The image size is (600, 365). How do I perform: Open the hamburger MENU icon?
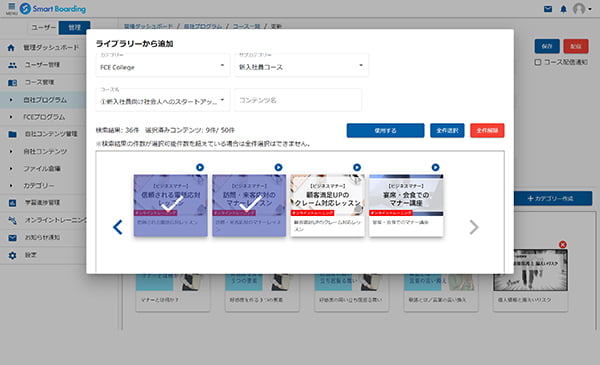(x=11, y=8)
